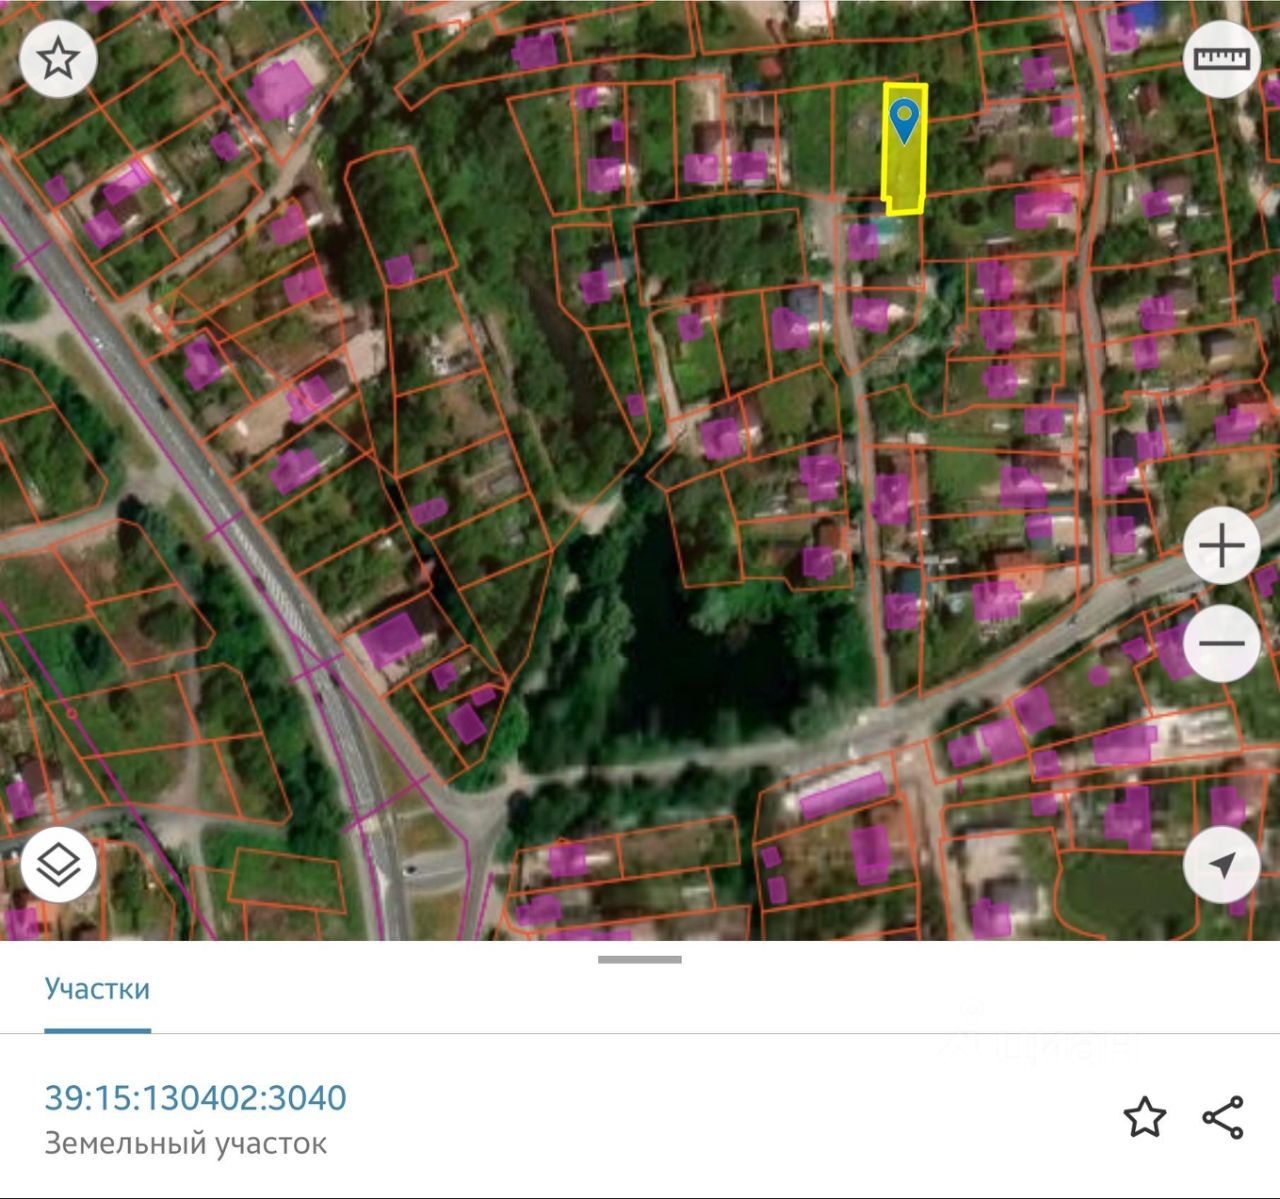The height and width of the screenshot is (1199, 1280).
Task: Activate the ruler measurement tool
Action: click(1222, 59)
